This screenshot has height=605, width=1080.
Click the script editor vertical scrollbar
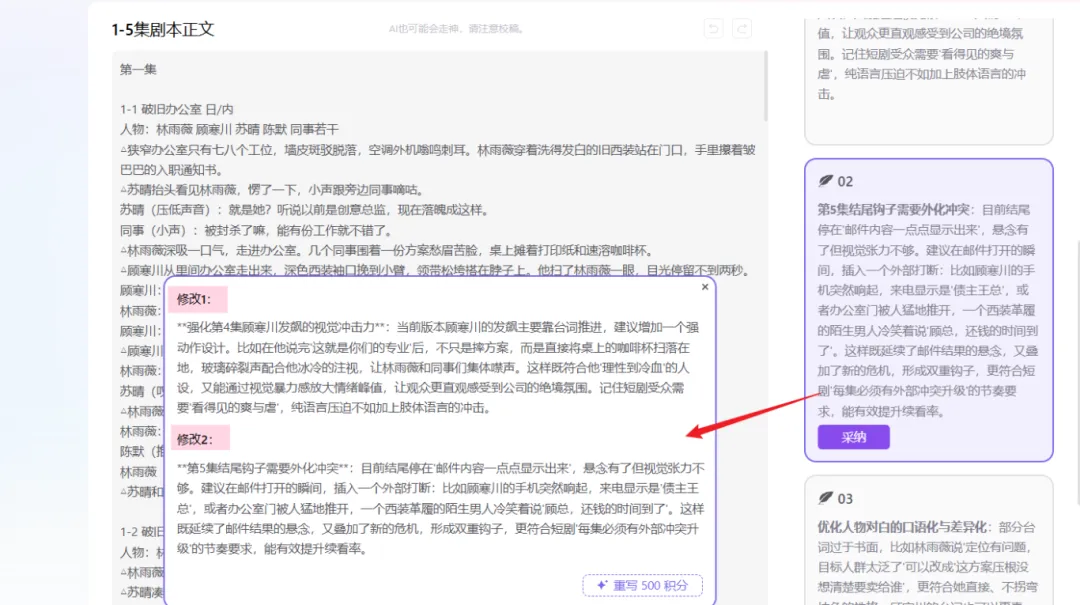(x=765, y=86)
